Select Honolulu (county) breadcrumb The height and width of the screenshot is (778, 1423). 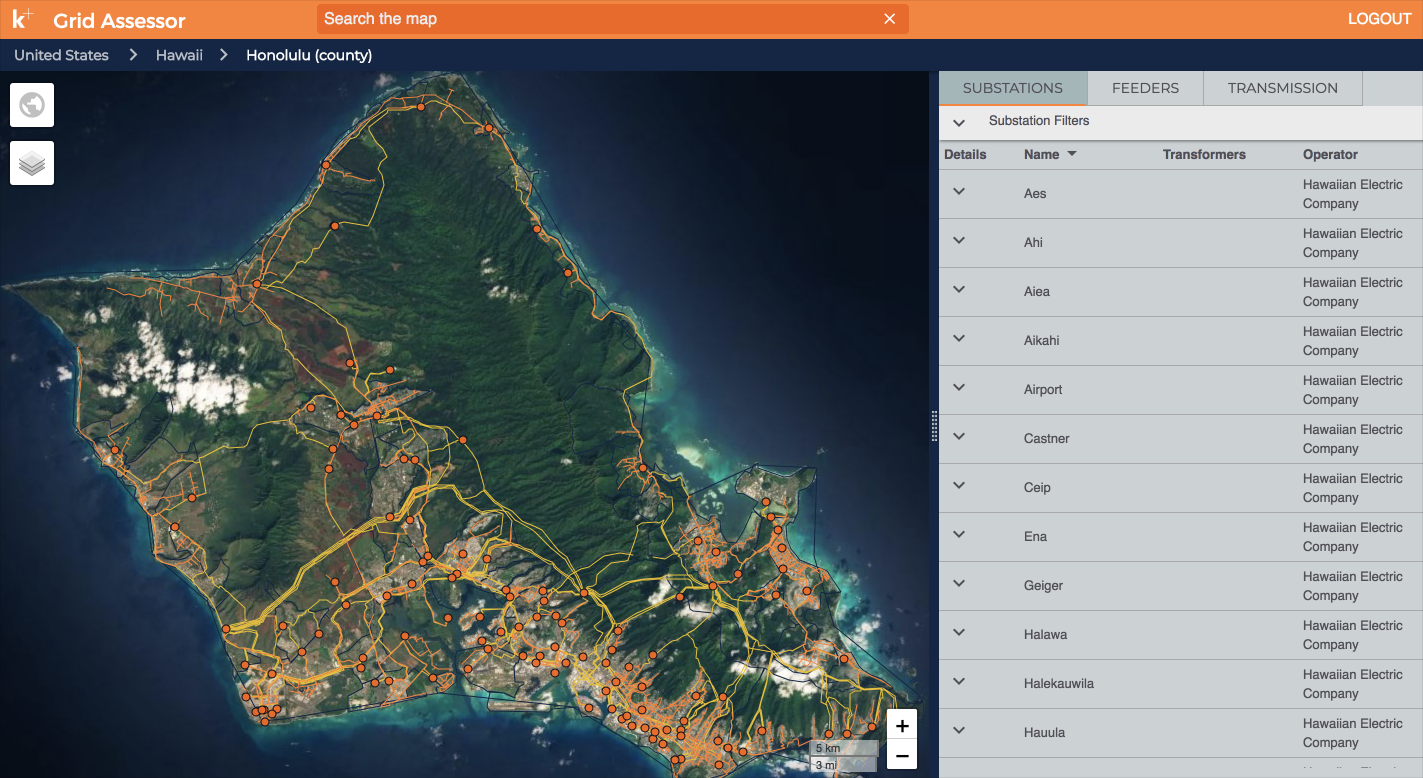309,55
